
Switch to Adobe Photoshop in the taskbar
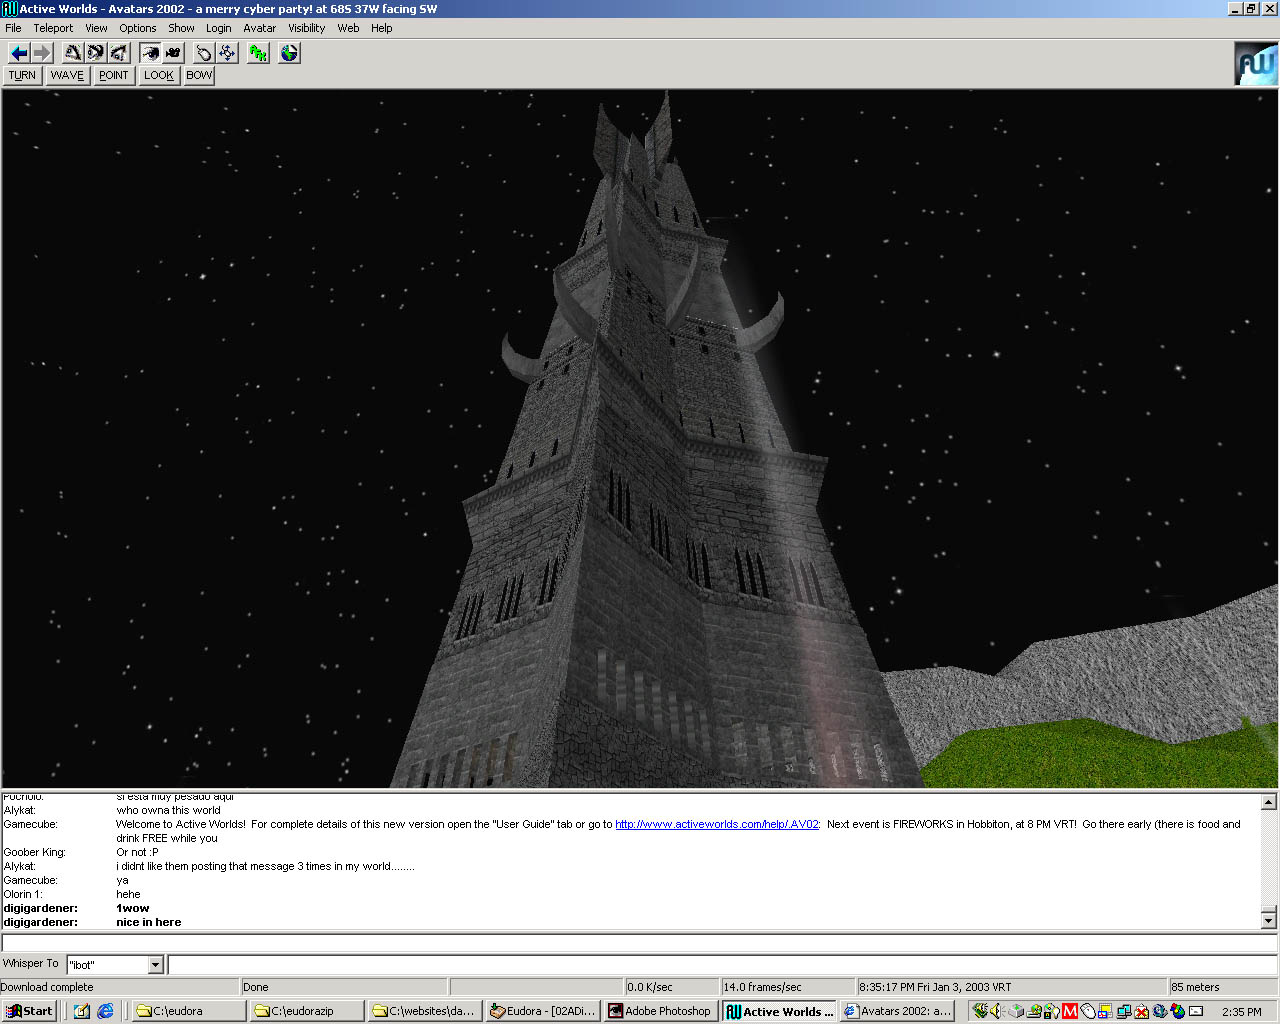pyautogui.click(x=660, y=1011)
